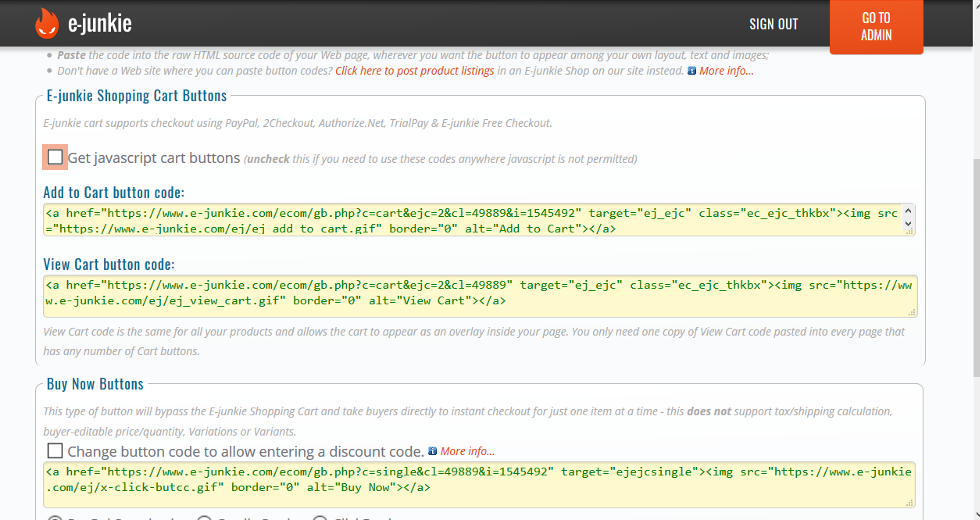980x520 pixels.
Task: Open the 'Click here to post product listings' link
Action: 414,71
